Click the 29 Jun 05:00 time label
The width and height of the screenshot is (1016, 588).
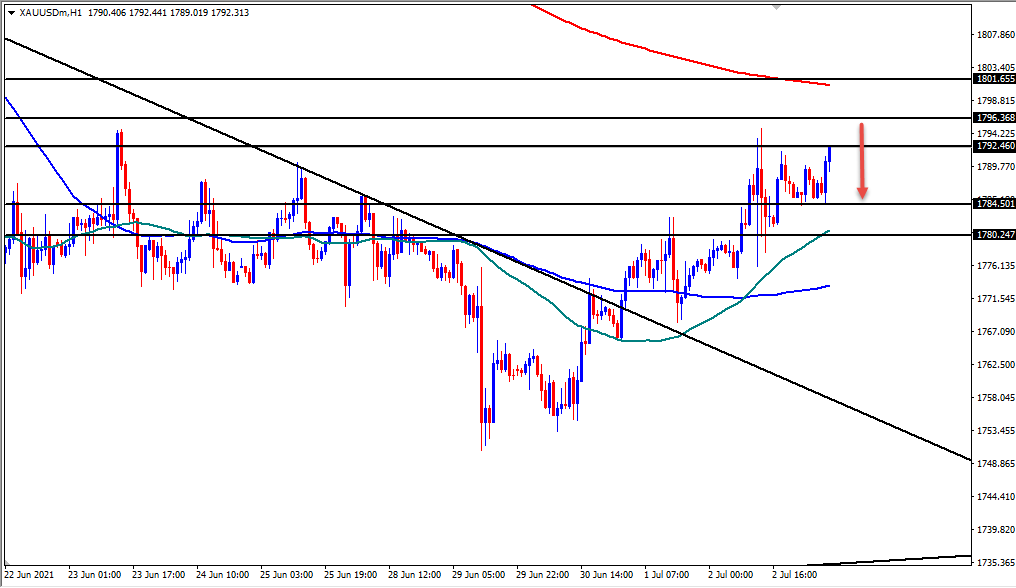click(479, 574)
